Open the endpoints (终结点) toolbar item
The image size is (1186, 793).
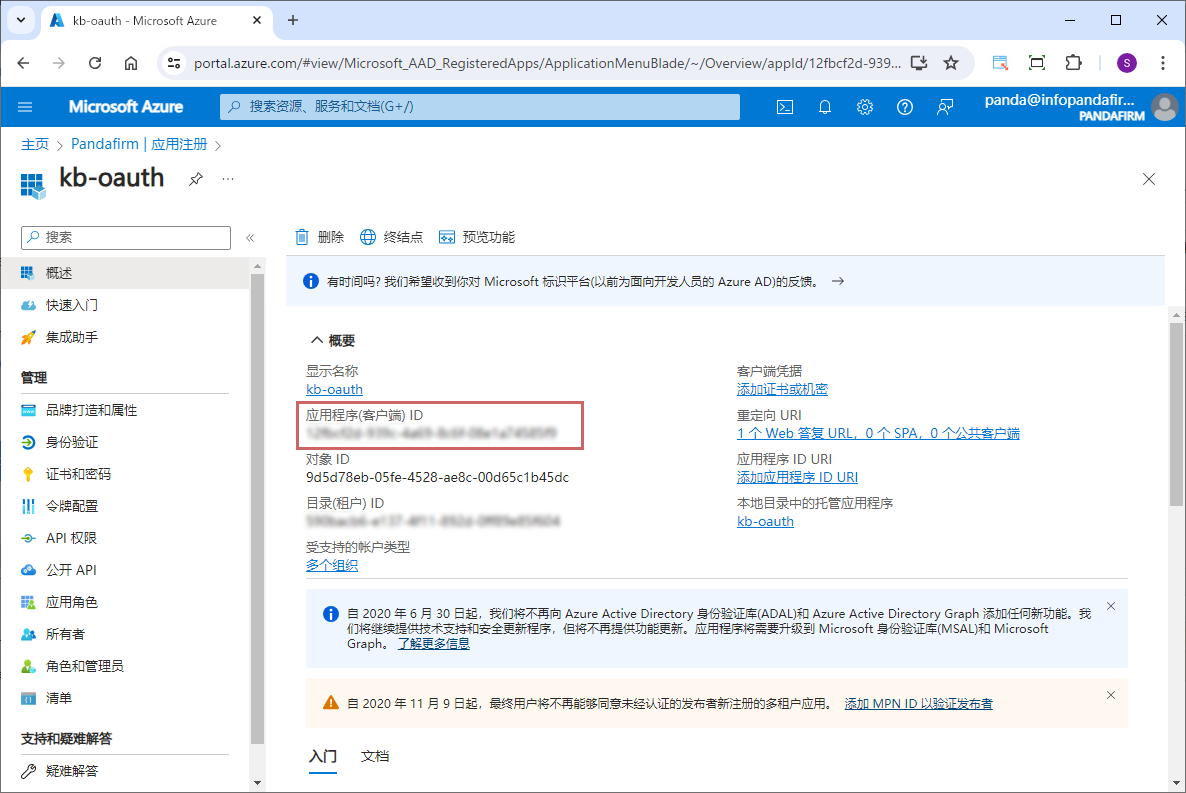(391, 237)
